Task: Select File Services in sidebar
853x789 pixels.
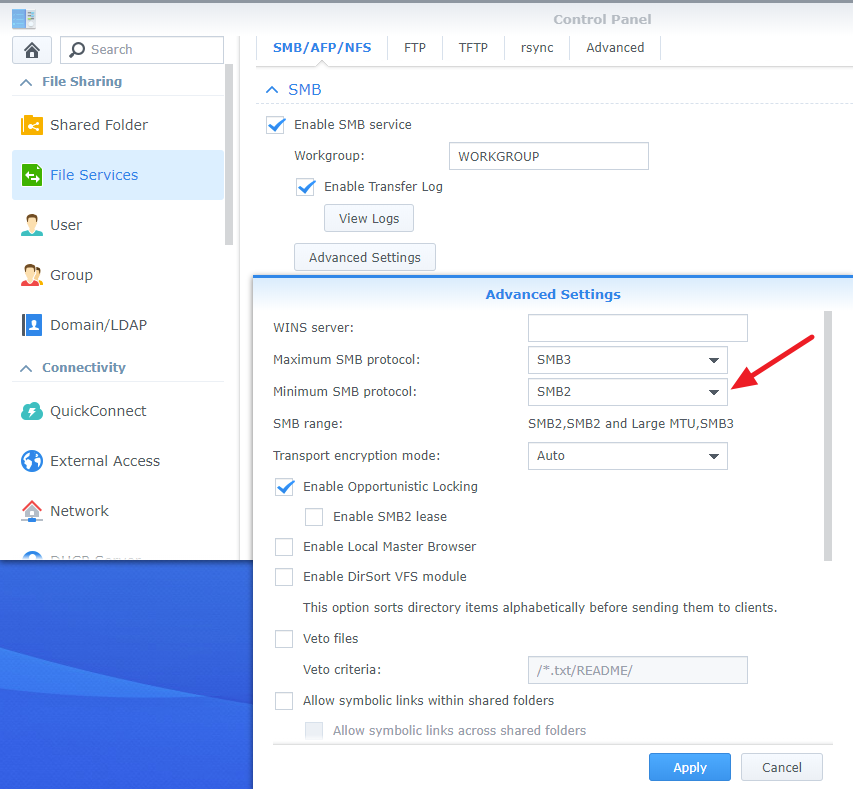Action: click(x=118, y=175)
